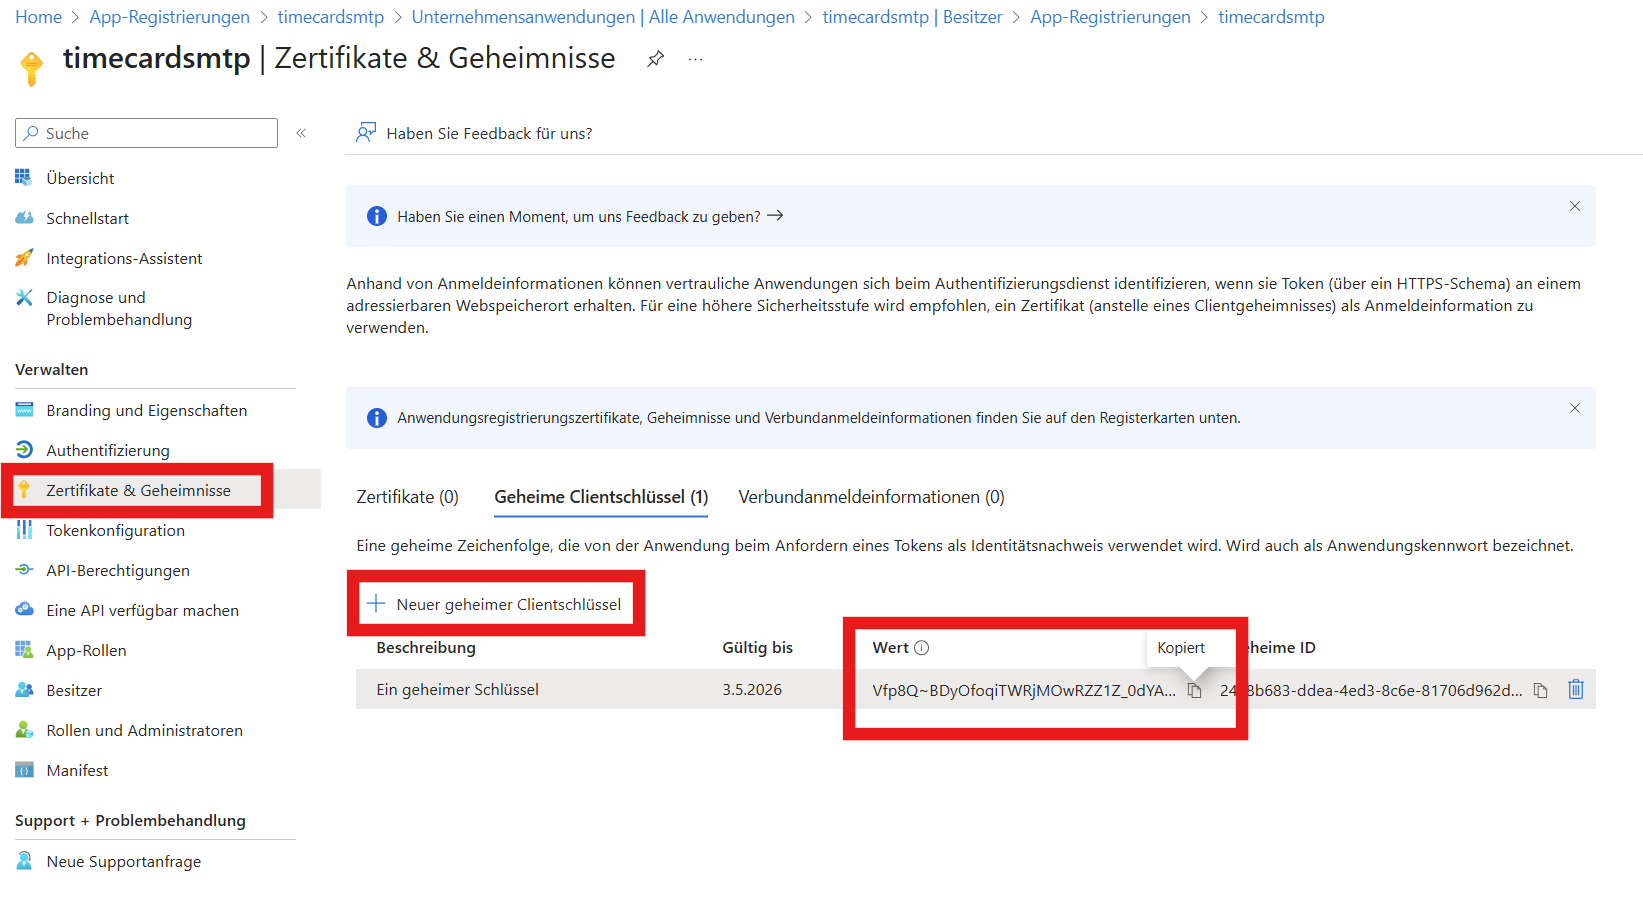Open Unternehmensanwendungen | Alle Anwendungen breadcrumb
The width and height of the screenshot is (1643, 902).
pos(603,17)
